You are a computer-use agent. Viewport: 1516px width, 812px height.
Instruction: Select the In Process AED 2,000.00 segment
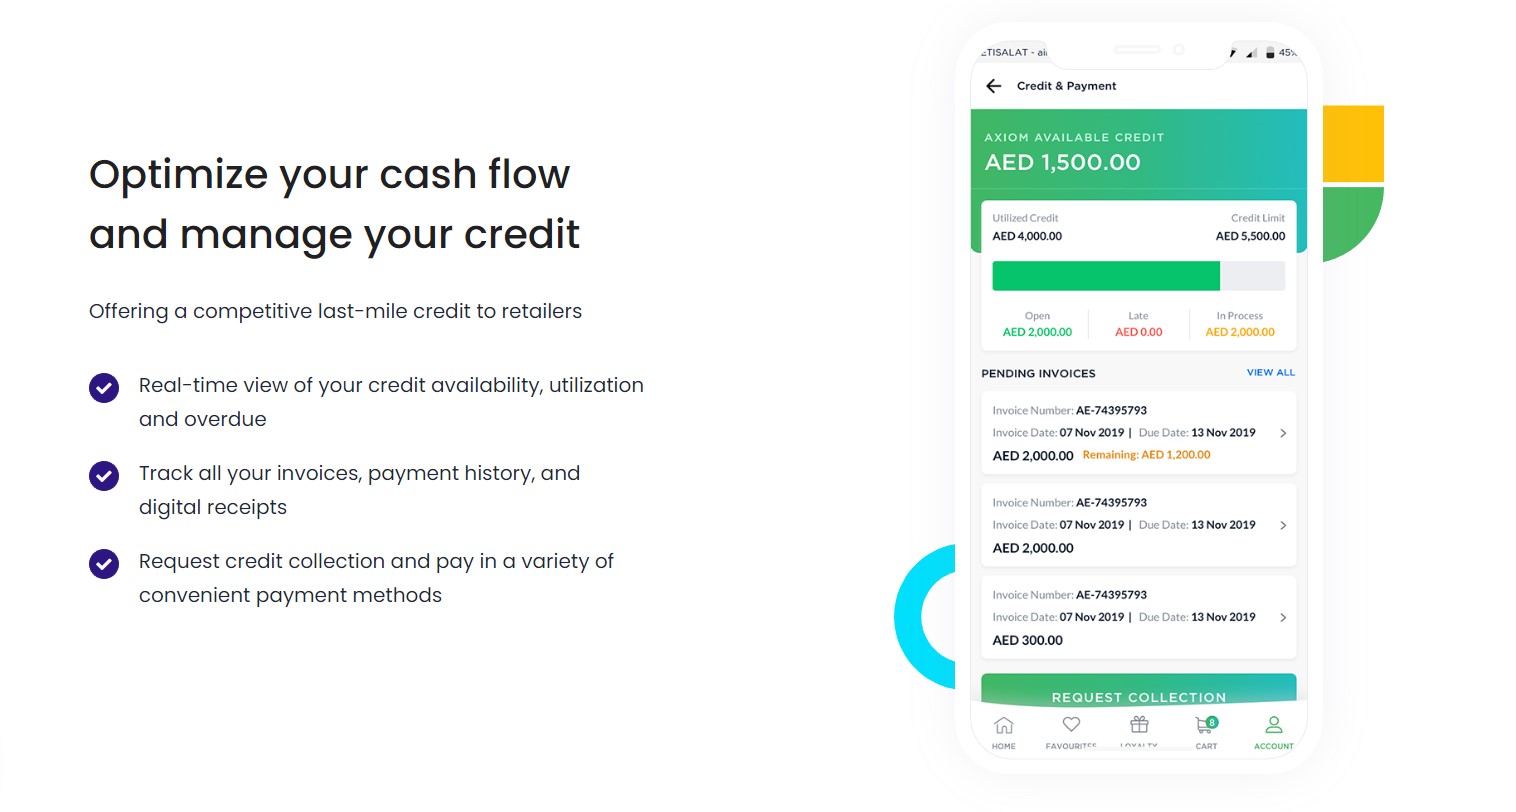pos(1240,324)
